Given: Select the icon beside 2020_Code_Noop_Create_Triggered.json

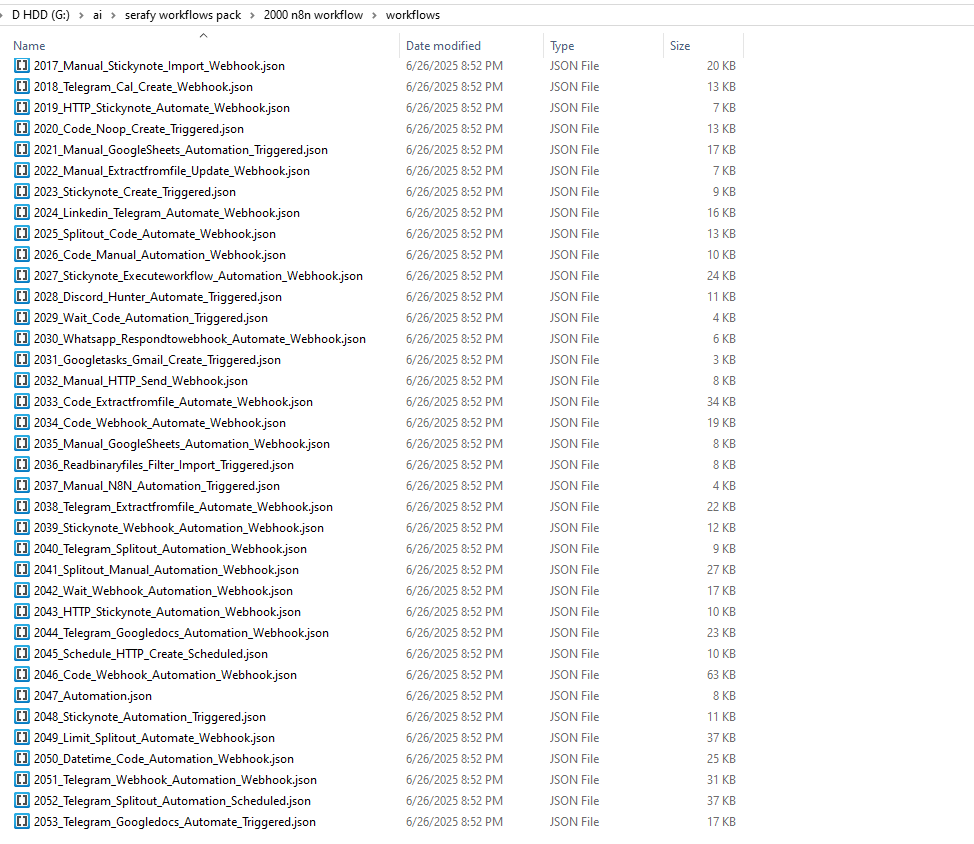Looking at the screenshot, I should coord(22,129).
